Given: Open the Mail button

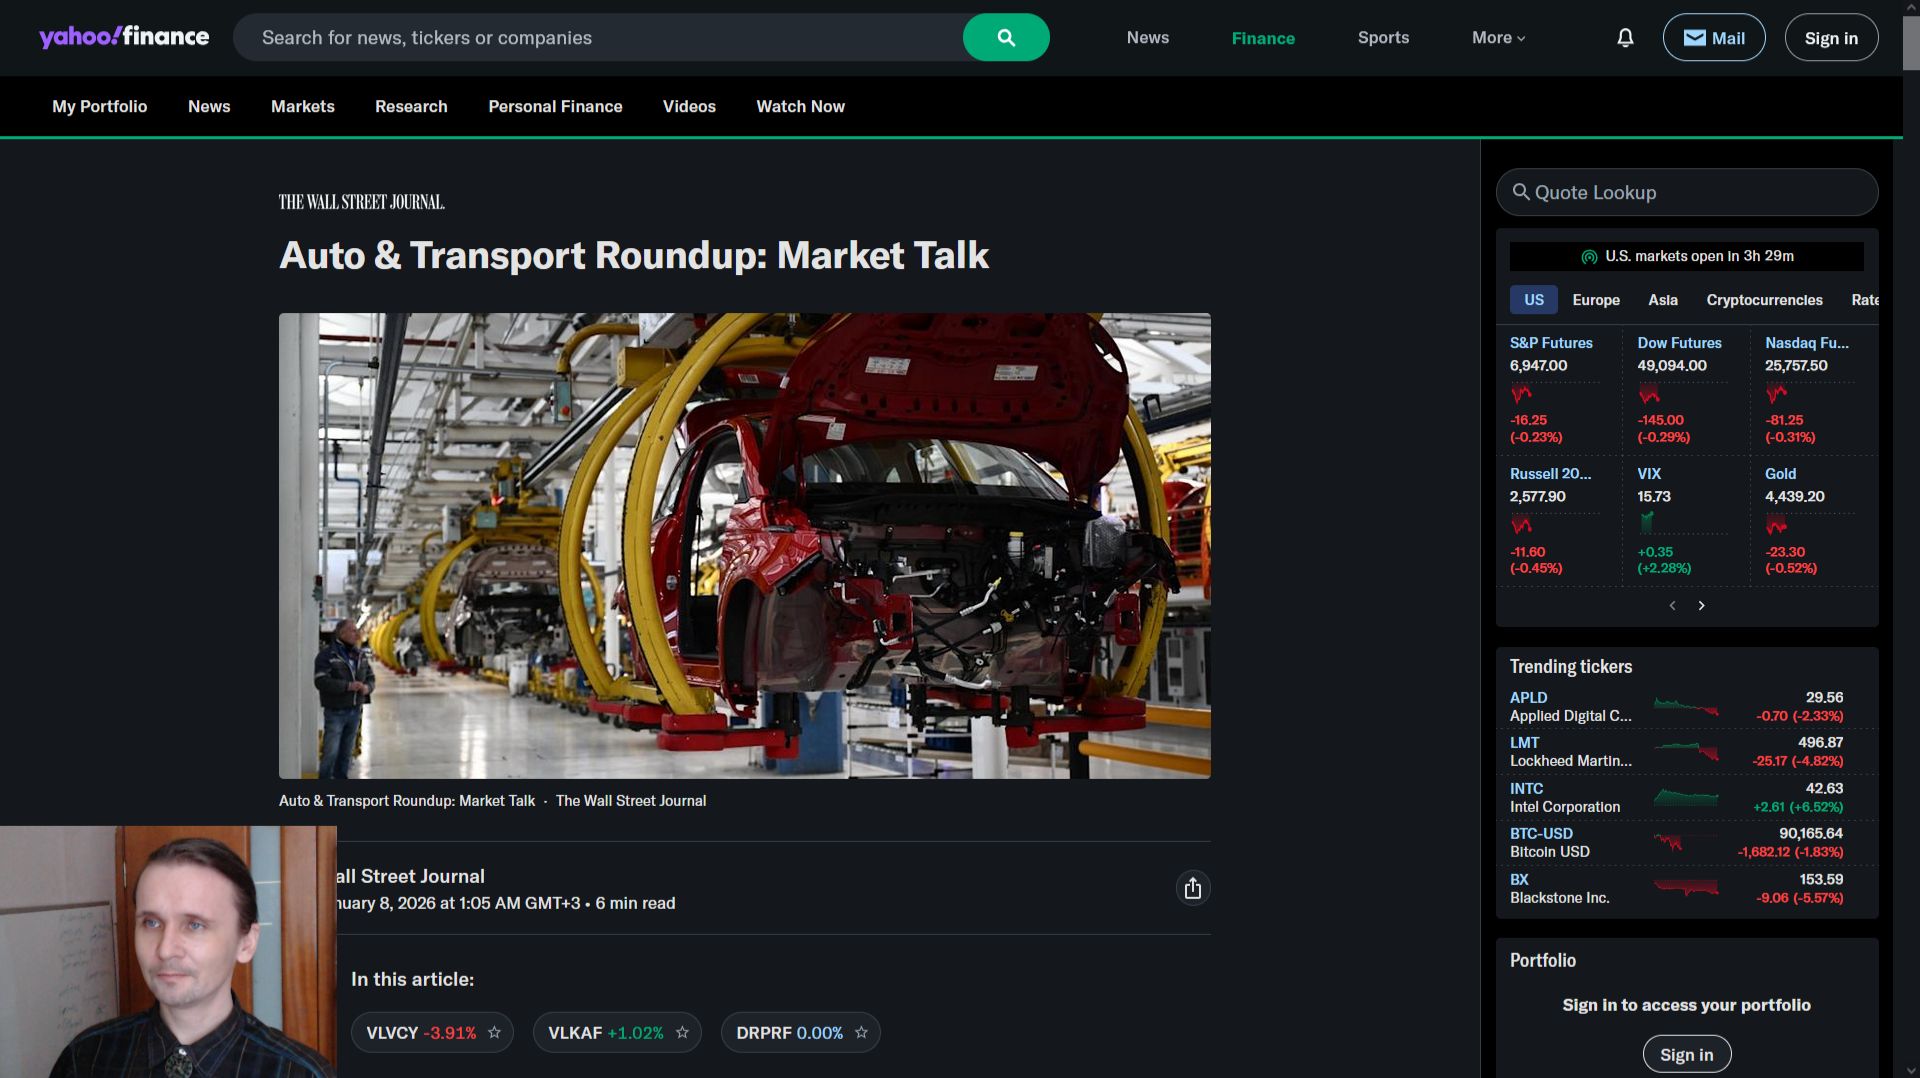Looking at the screenshot, I should pos(1714,38).
